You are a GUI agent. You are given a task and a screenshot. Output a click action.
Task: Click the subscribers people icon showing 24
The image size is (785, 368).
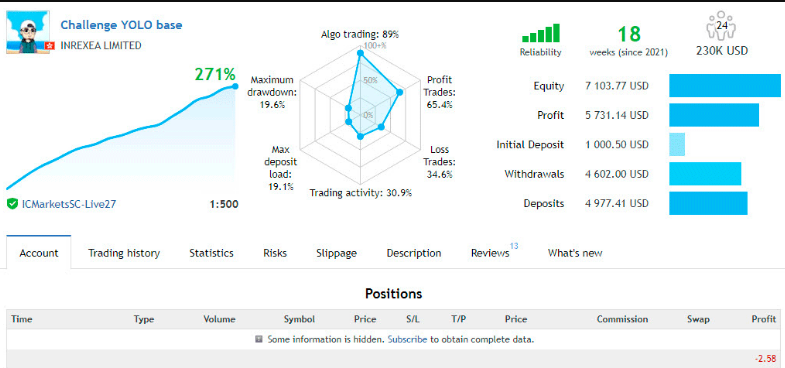point(722,26)
